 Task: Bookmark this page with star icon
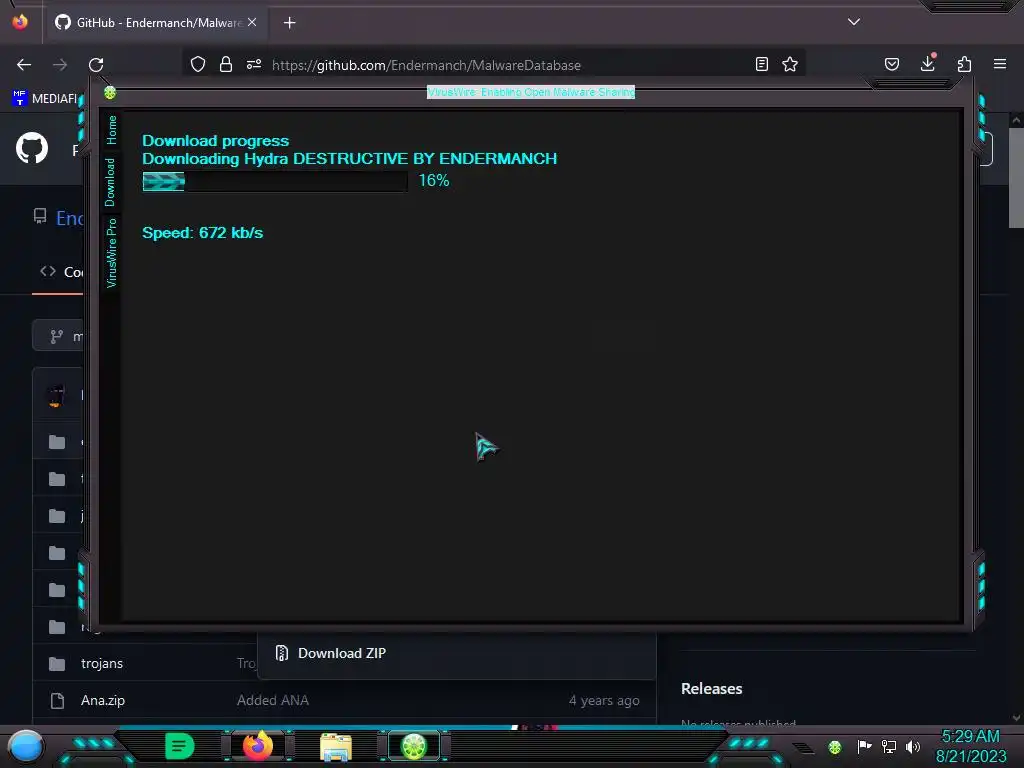[790, 64]
